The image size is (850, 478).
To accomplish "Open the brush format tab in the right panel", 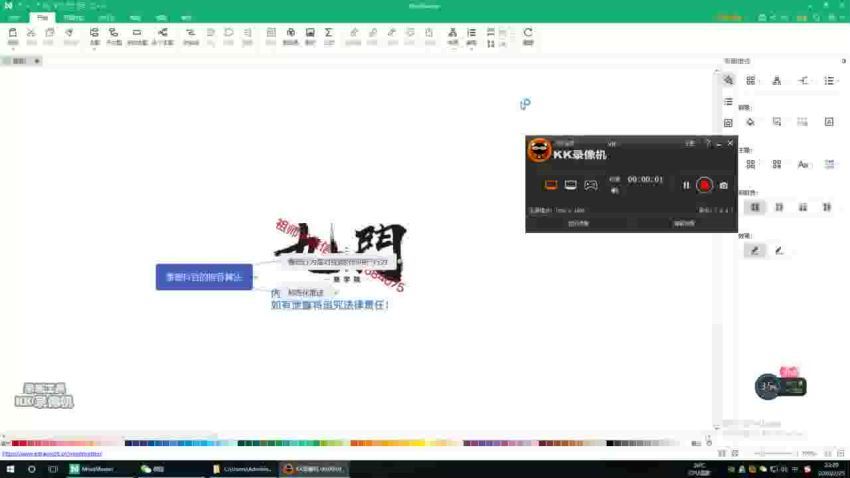I will (x=729, y=80).
